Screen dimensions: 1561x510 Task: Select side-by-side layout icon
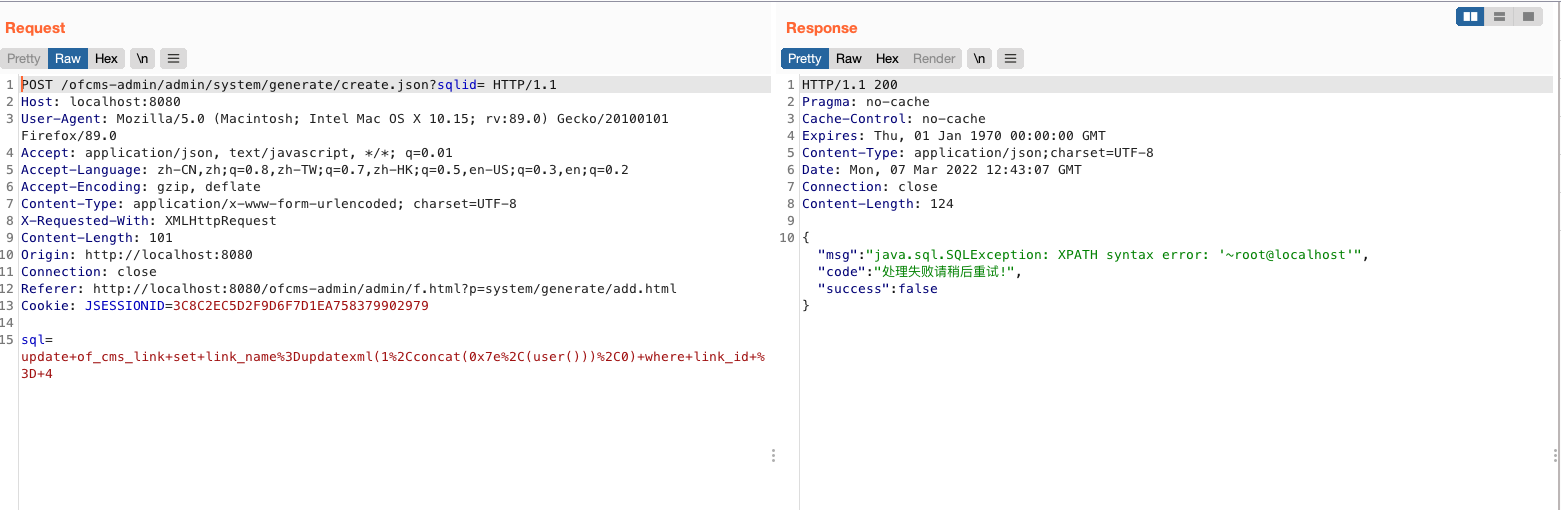point(1470,16)
